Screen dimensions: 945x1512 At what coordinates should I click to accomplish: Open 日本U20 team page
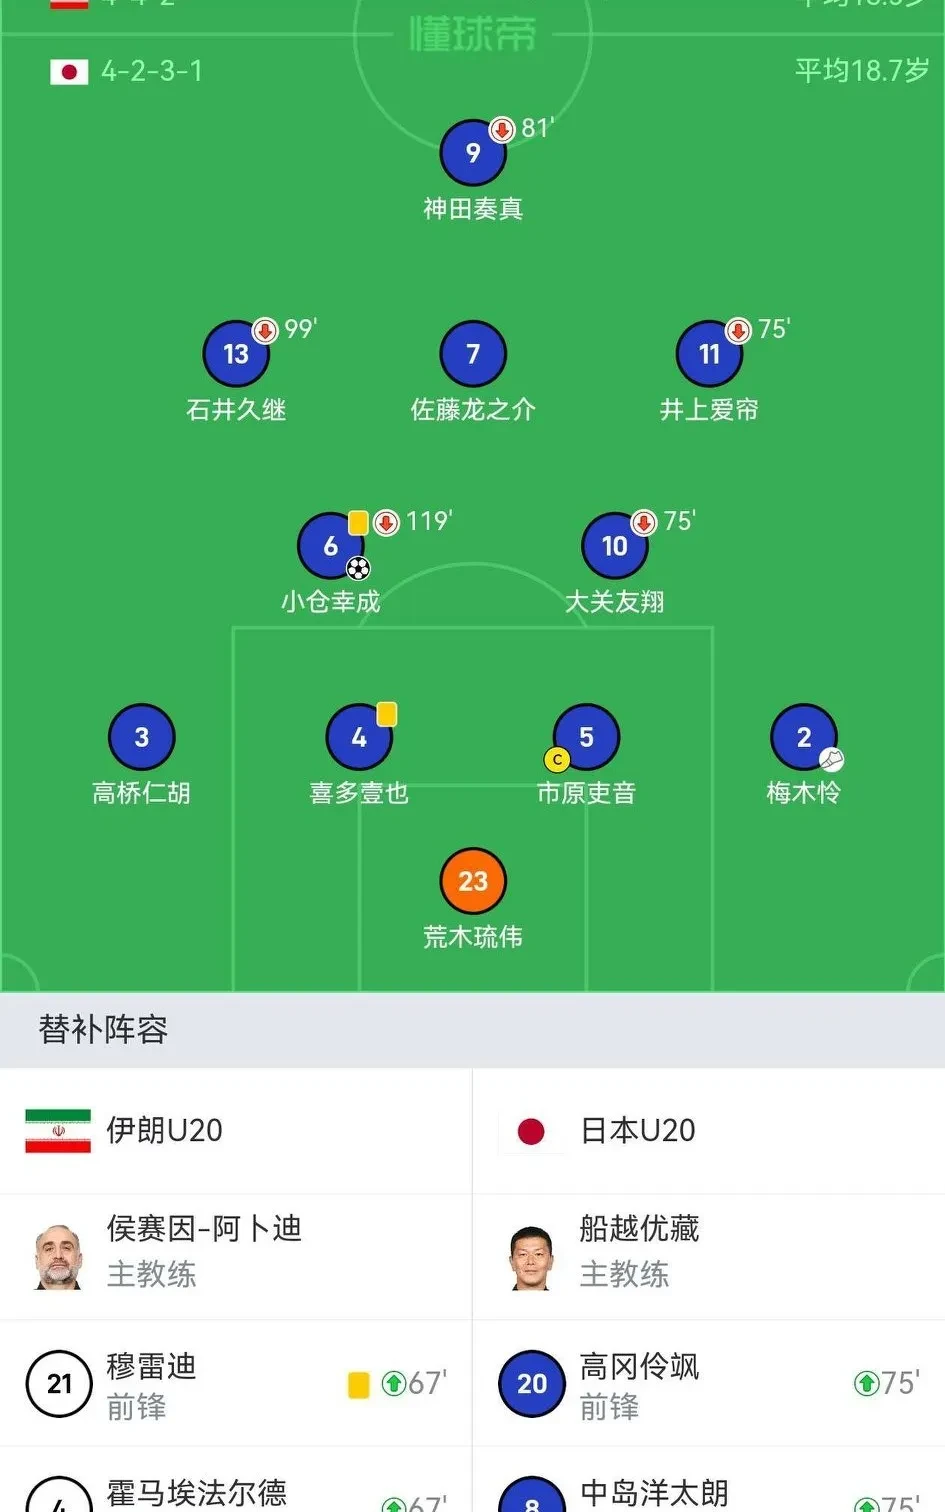(637, 1131)
